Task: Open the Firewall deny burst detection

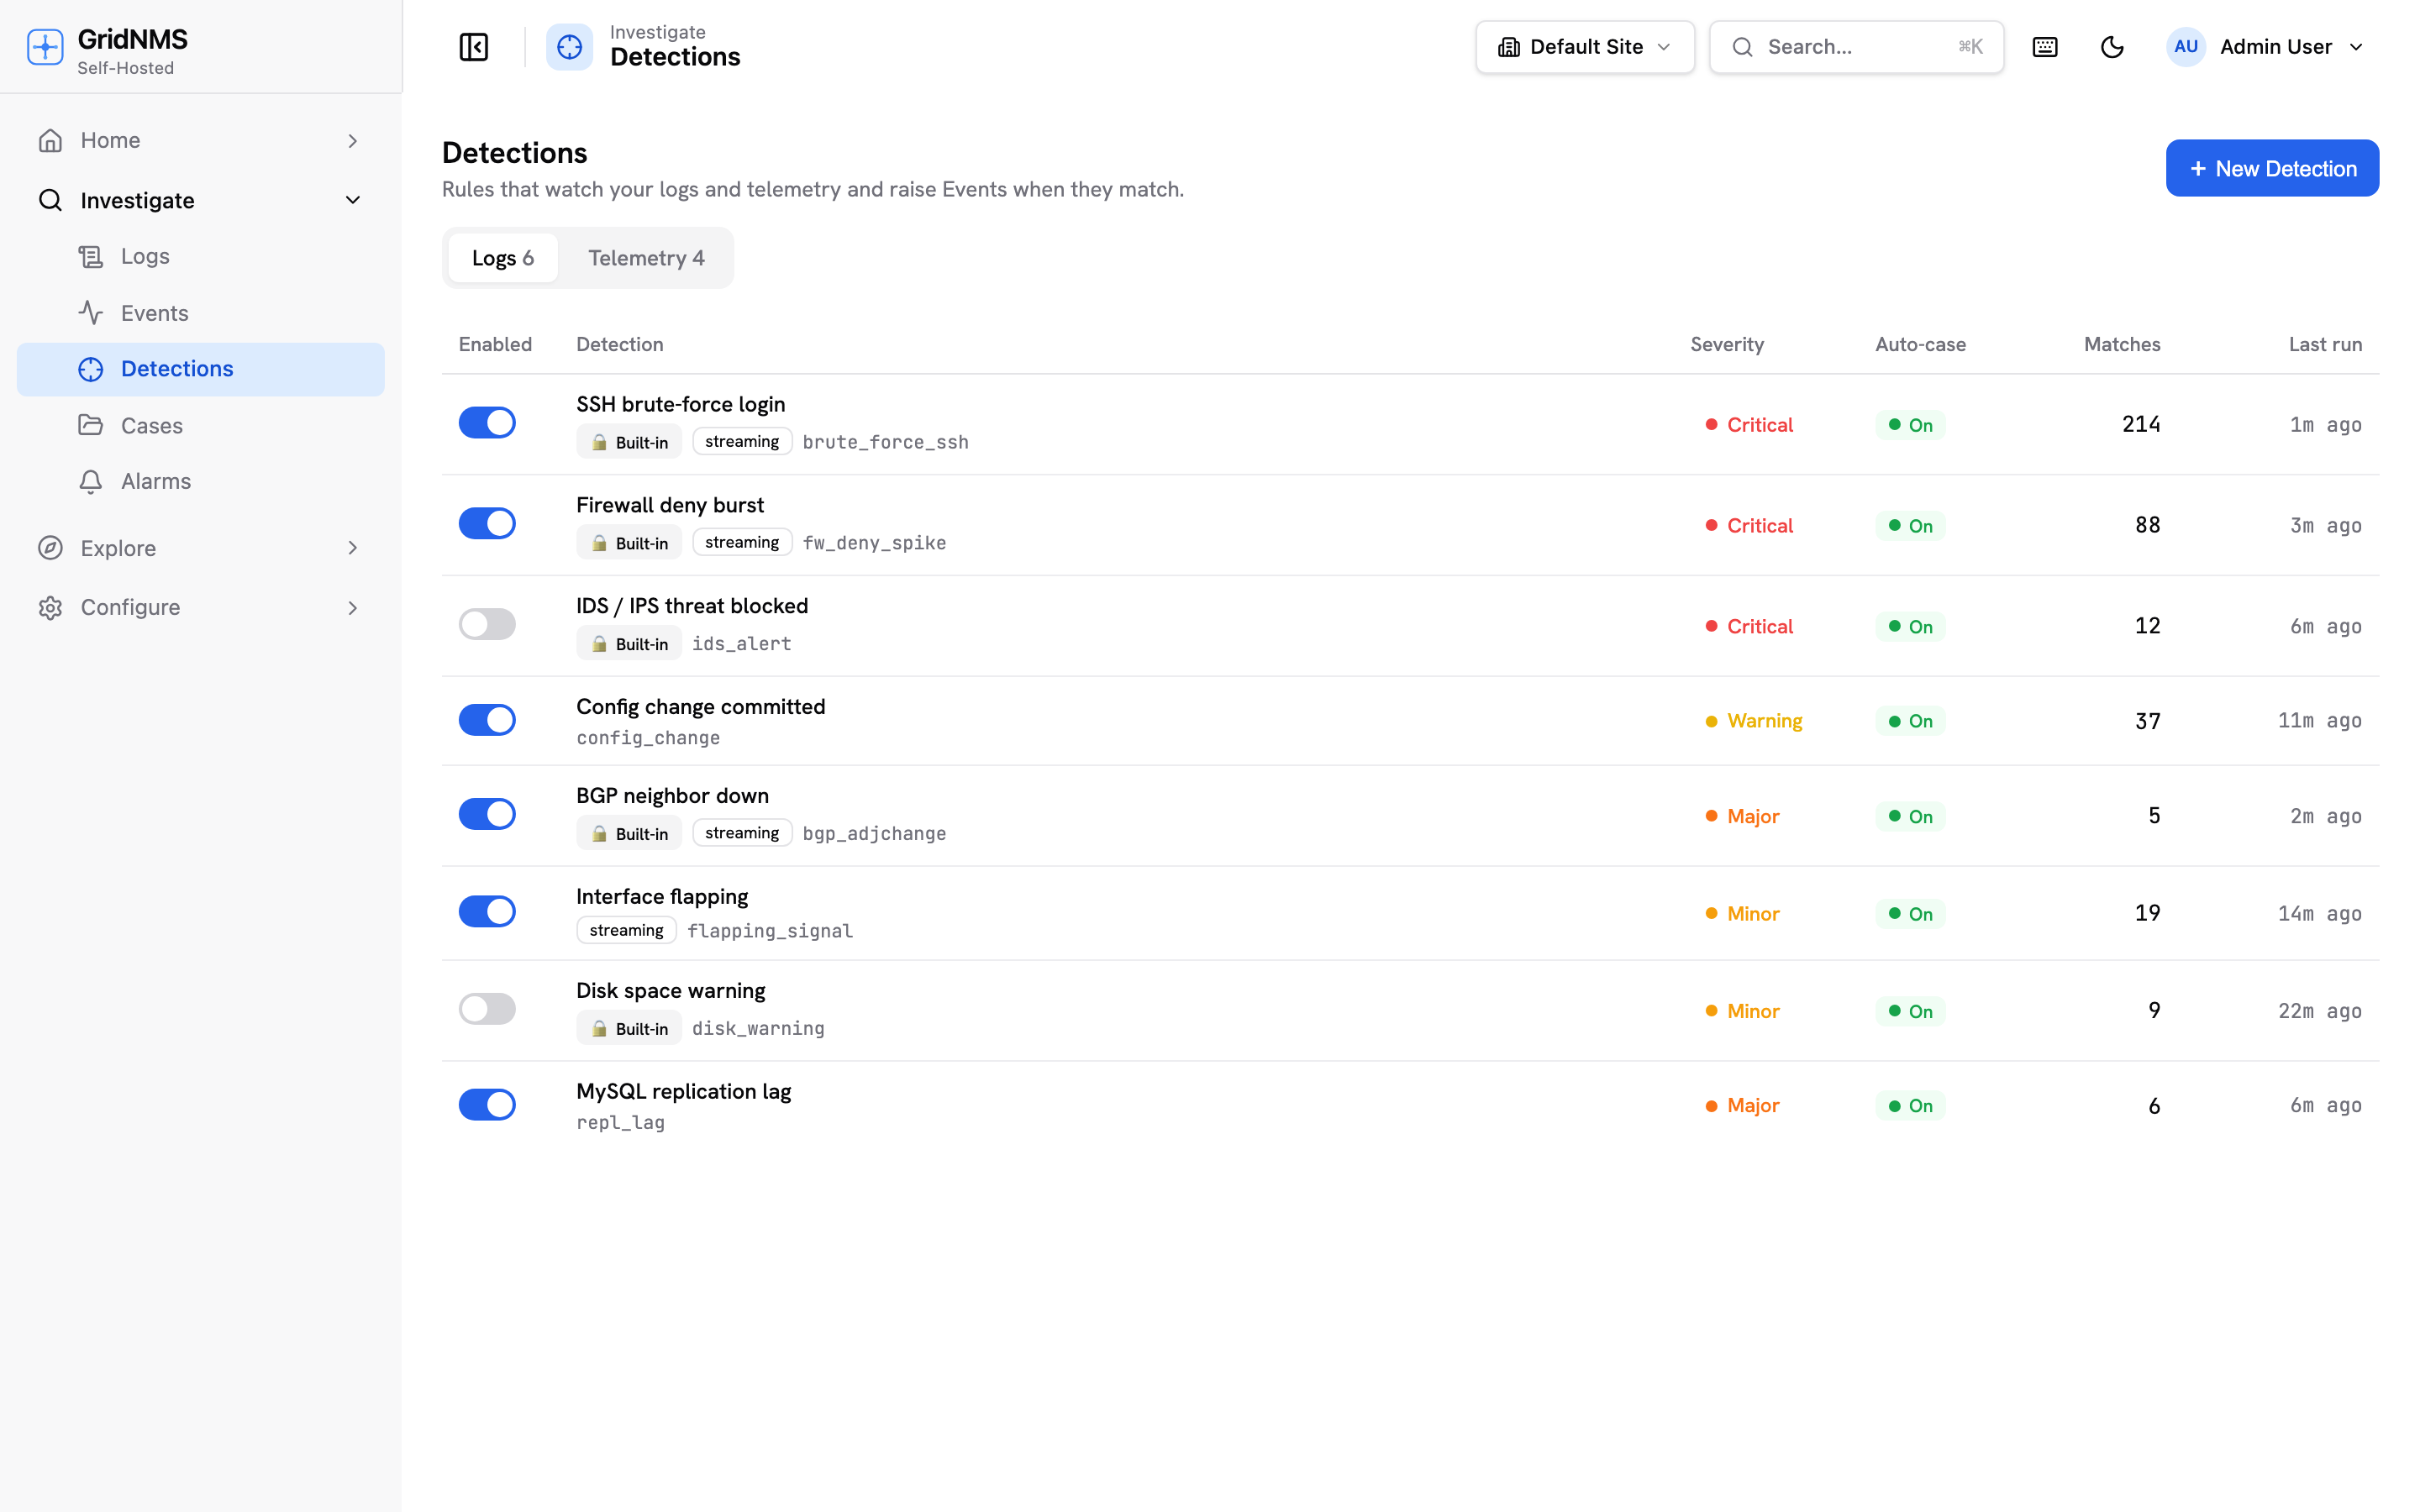Action: click(x=670, y=505)
